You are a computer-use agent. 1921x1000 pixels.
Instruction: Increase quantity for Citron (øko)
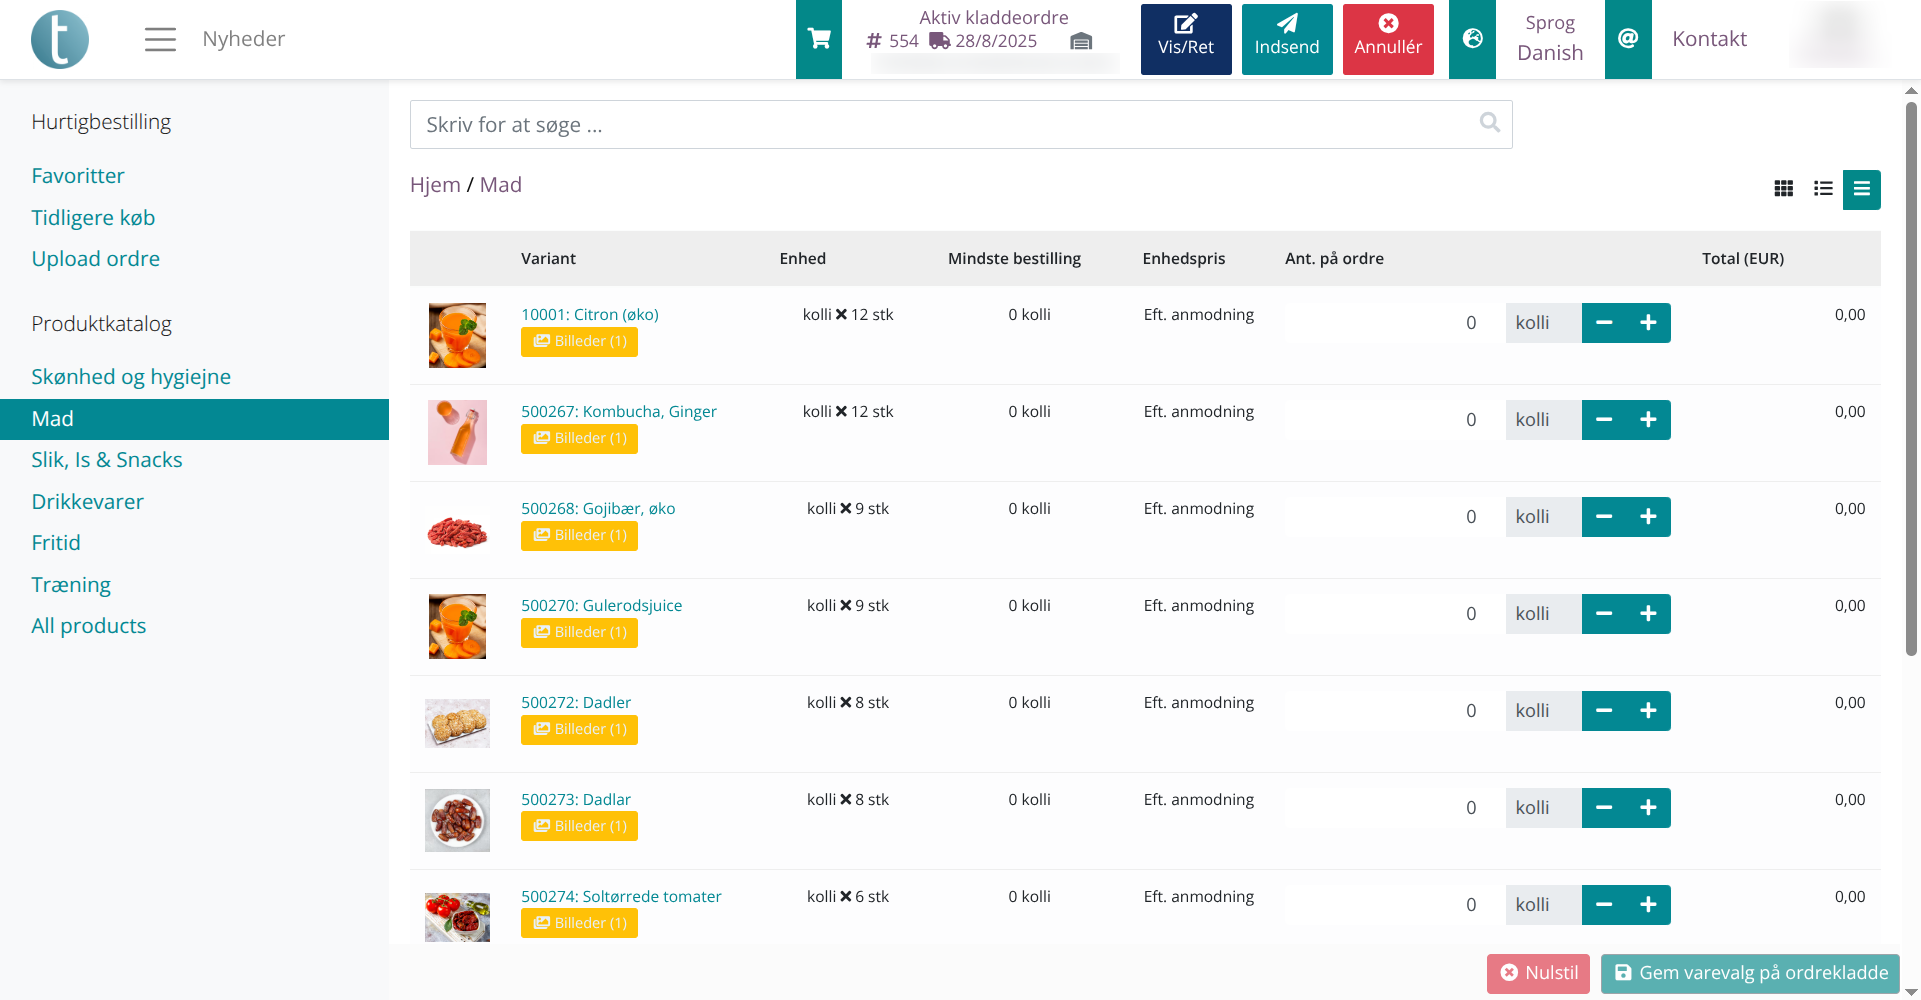click(x=1648, y=323)
